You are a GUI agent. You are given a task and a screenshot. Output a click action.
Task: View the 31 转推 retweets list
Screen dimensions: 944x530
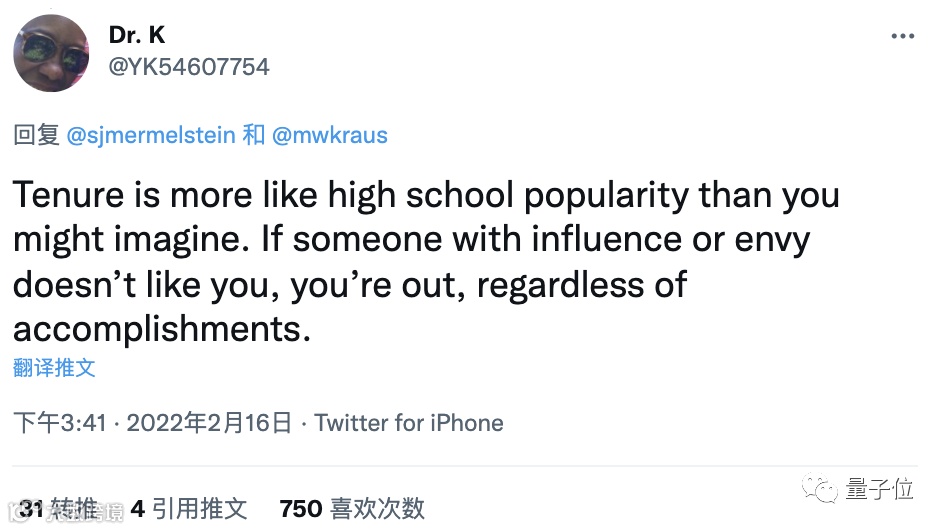coord(58,509)
